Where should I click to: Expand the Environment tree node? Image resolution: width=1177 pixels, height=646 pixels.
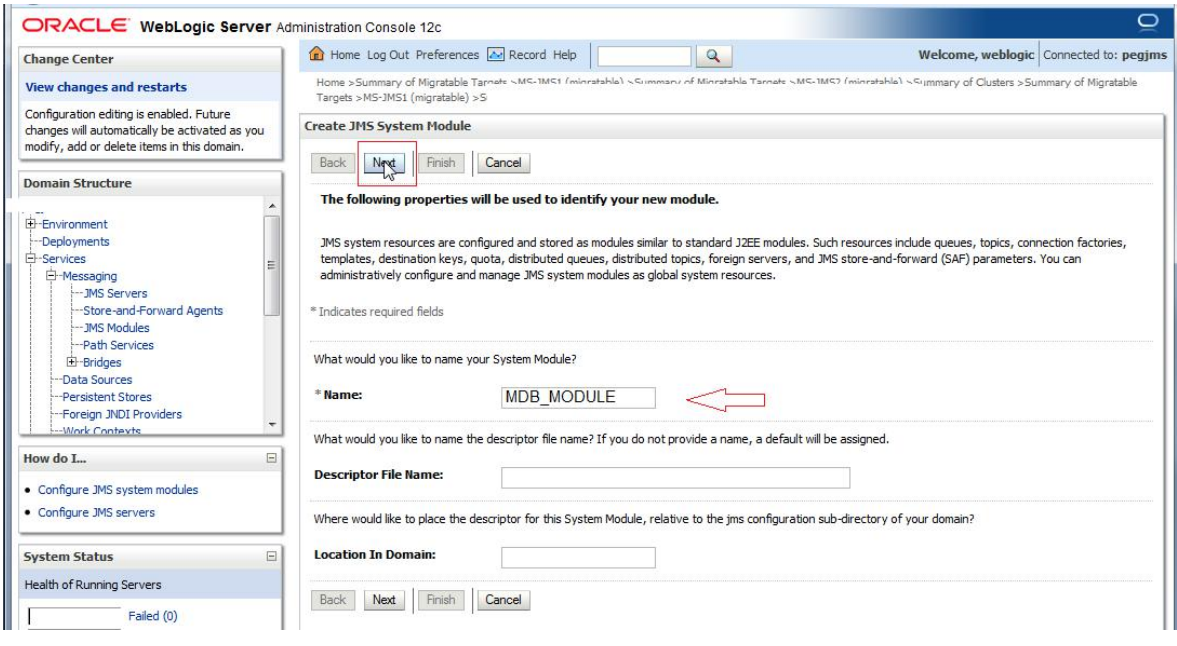(x=30, y=224)
